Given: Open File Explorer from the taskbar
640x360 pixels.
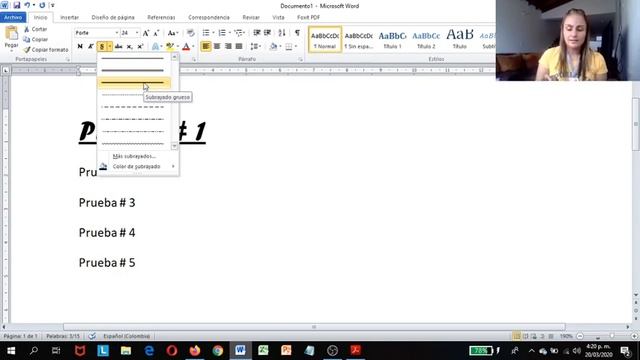Looking at the screenshot, I should [x=126, y=351].
